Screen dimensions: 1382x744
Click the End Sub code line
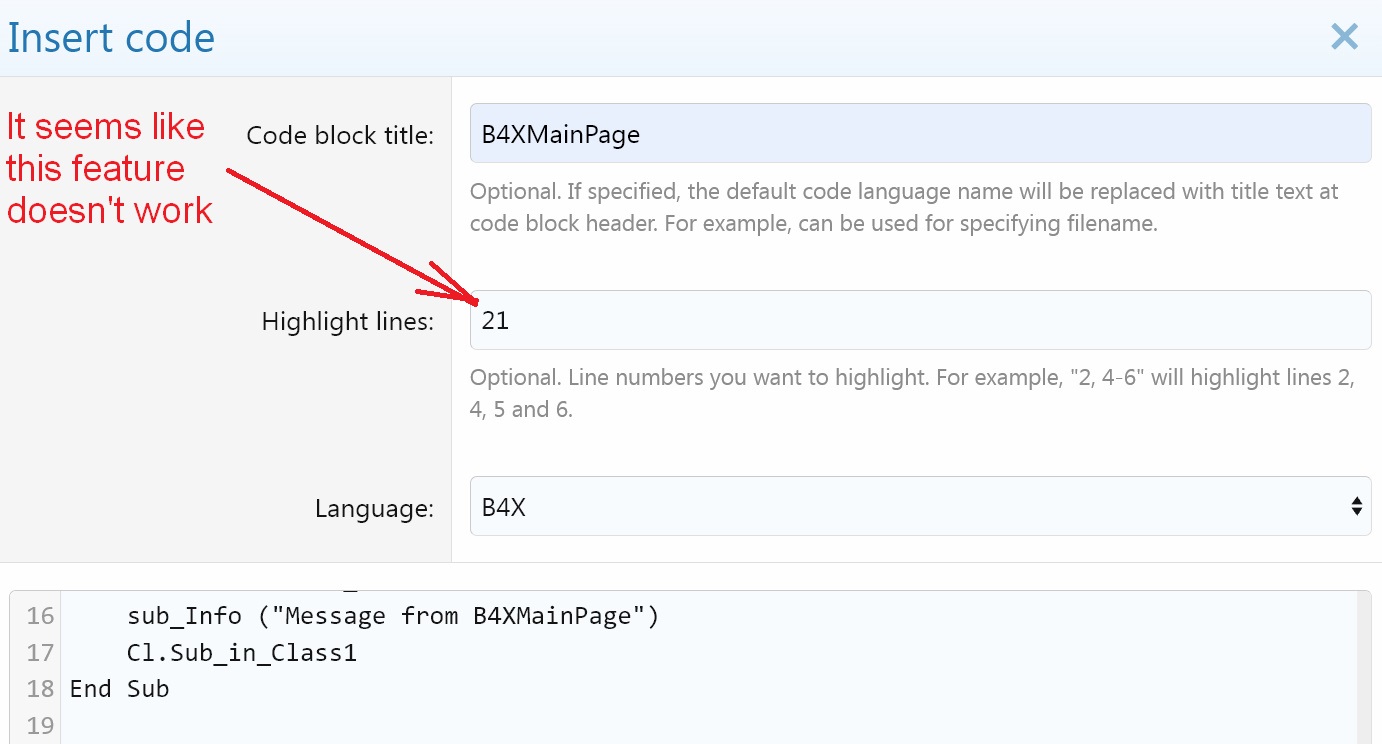coord(119,689)
